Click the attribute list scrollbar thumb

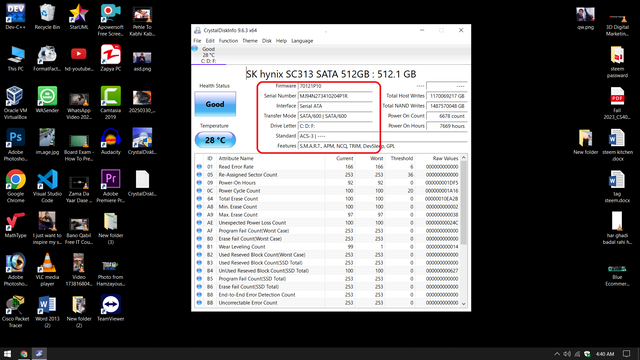pyautogui.click(x=463, y=202)
